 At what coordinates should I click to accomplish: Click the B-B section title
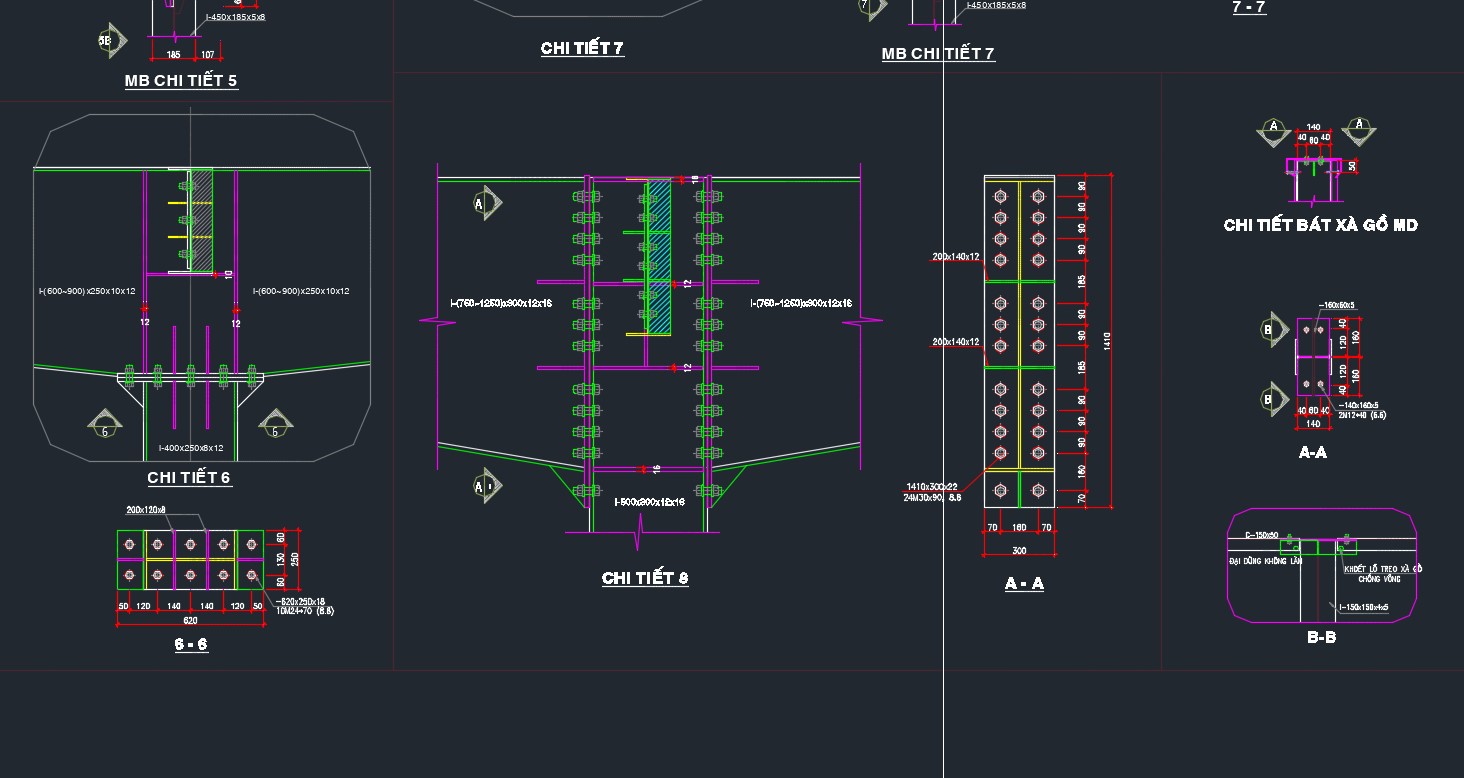click(1321, 637)
